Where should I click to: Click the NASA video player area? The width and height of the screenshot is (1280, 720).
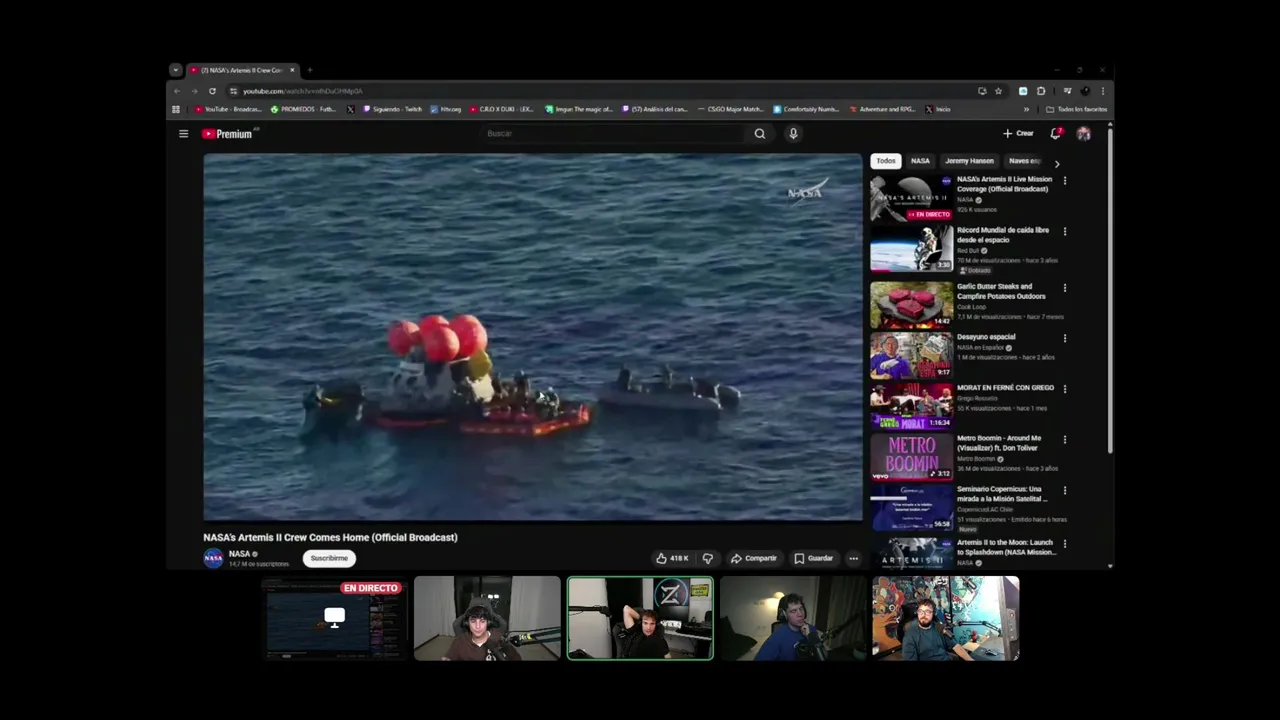point(532,337)
